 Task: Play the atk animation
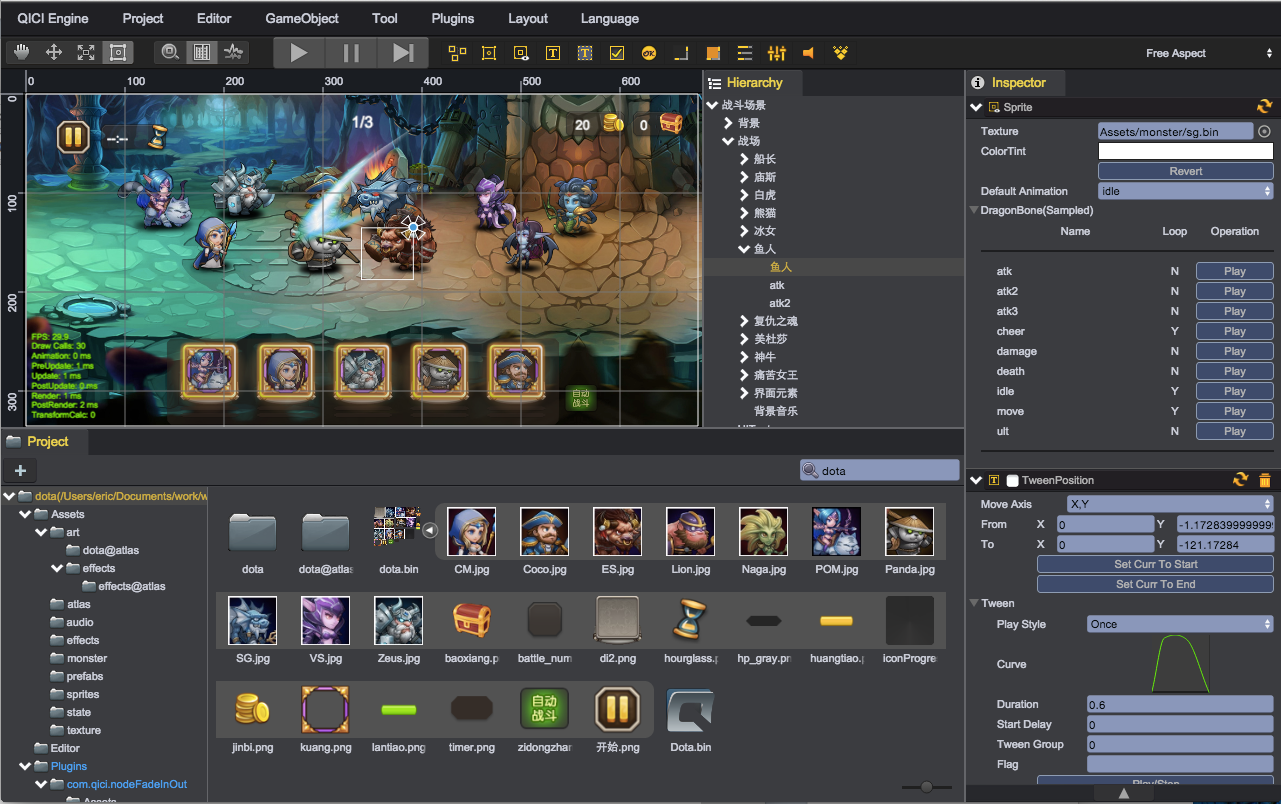pos(1235,271)
